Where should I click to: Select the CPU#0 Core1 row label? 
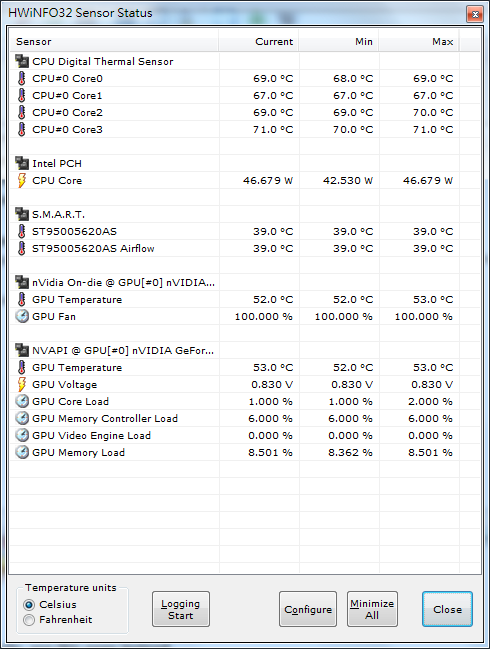pyautogui.click(x=67, y=95)
